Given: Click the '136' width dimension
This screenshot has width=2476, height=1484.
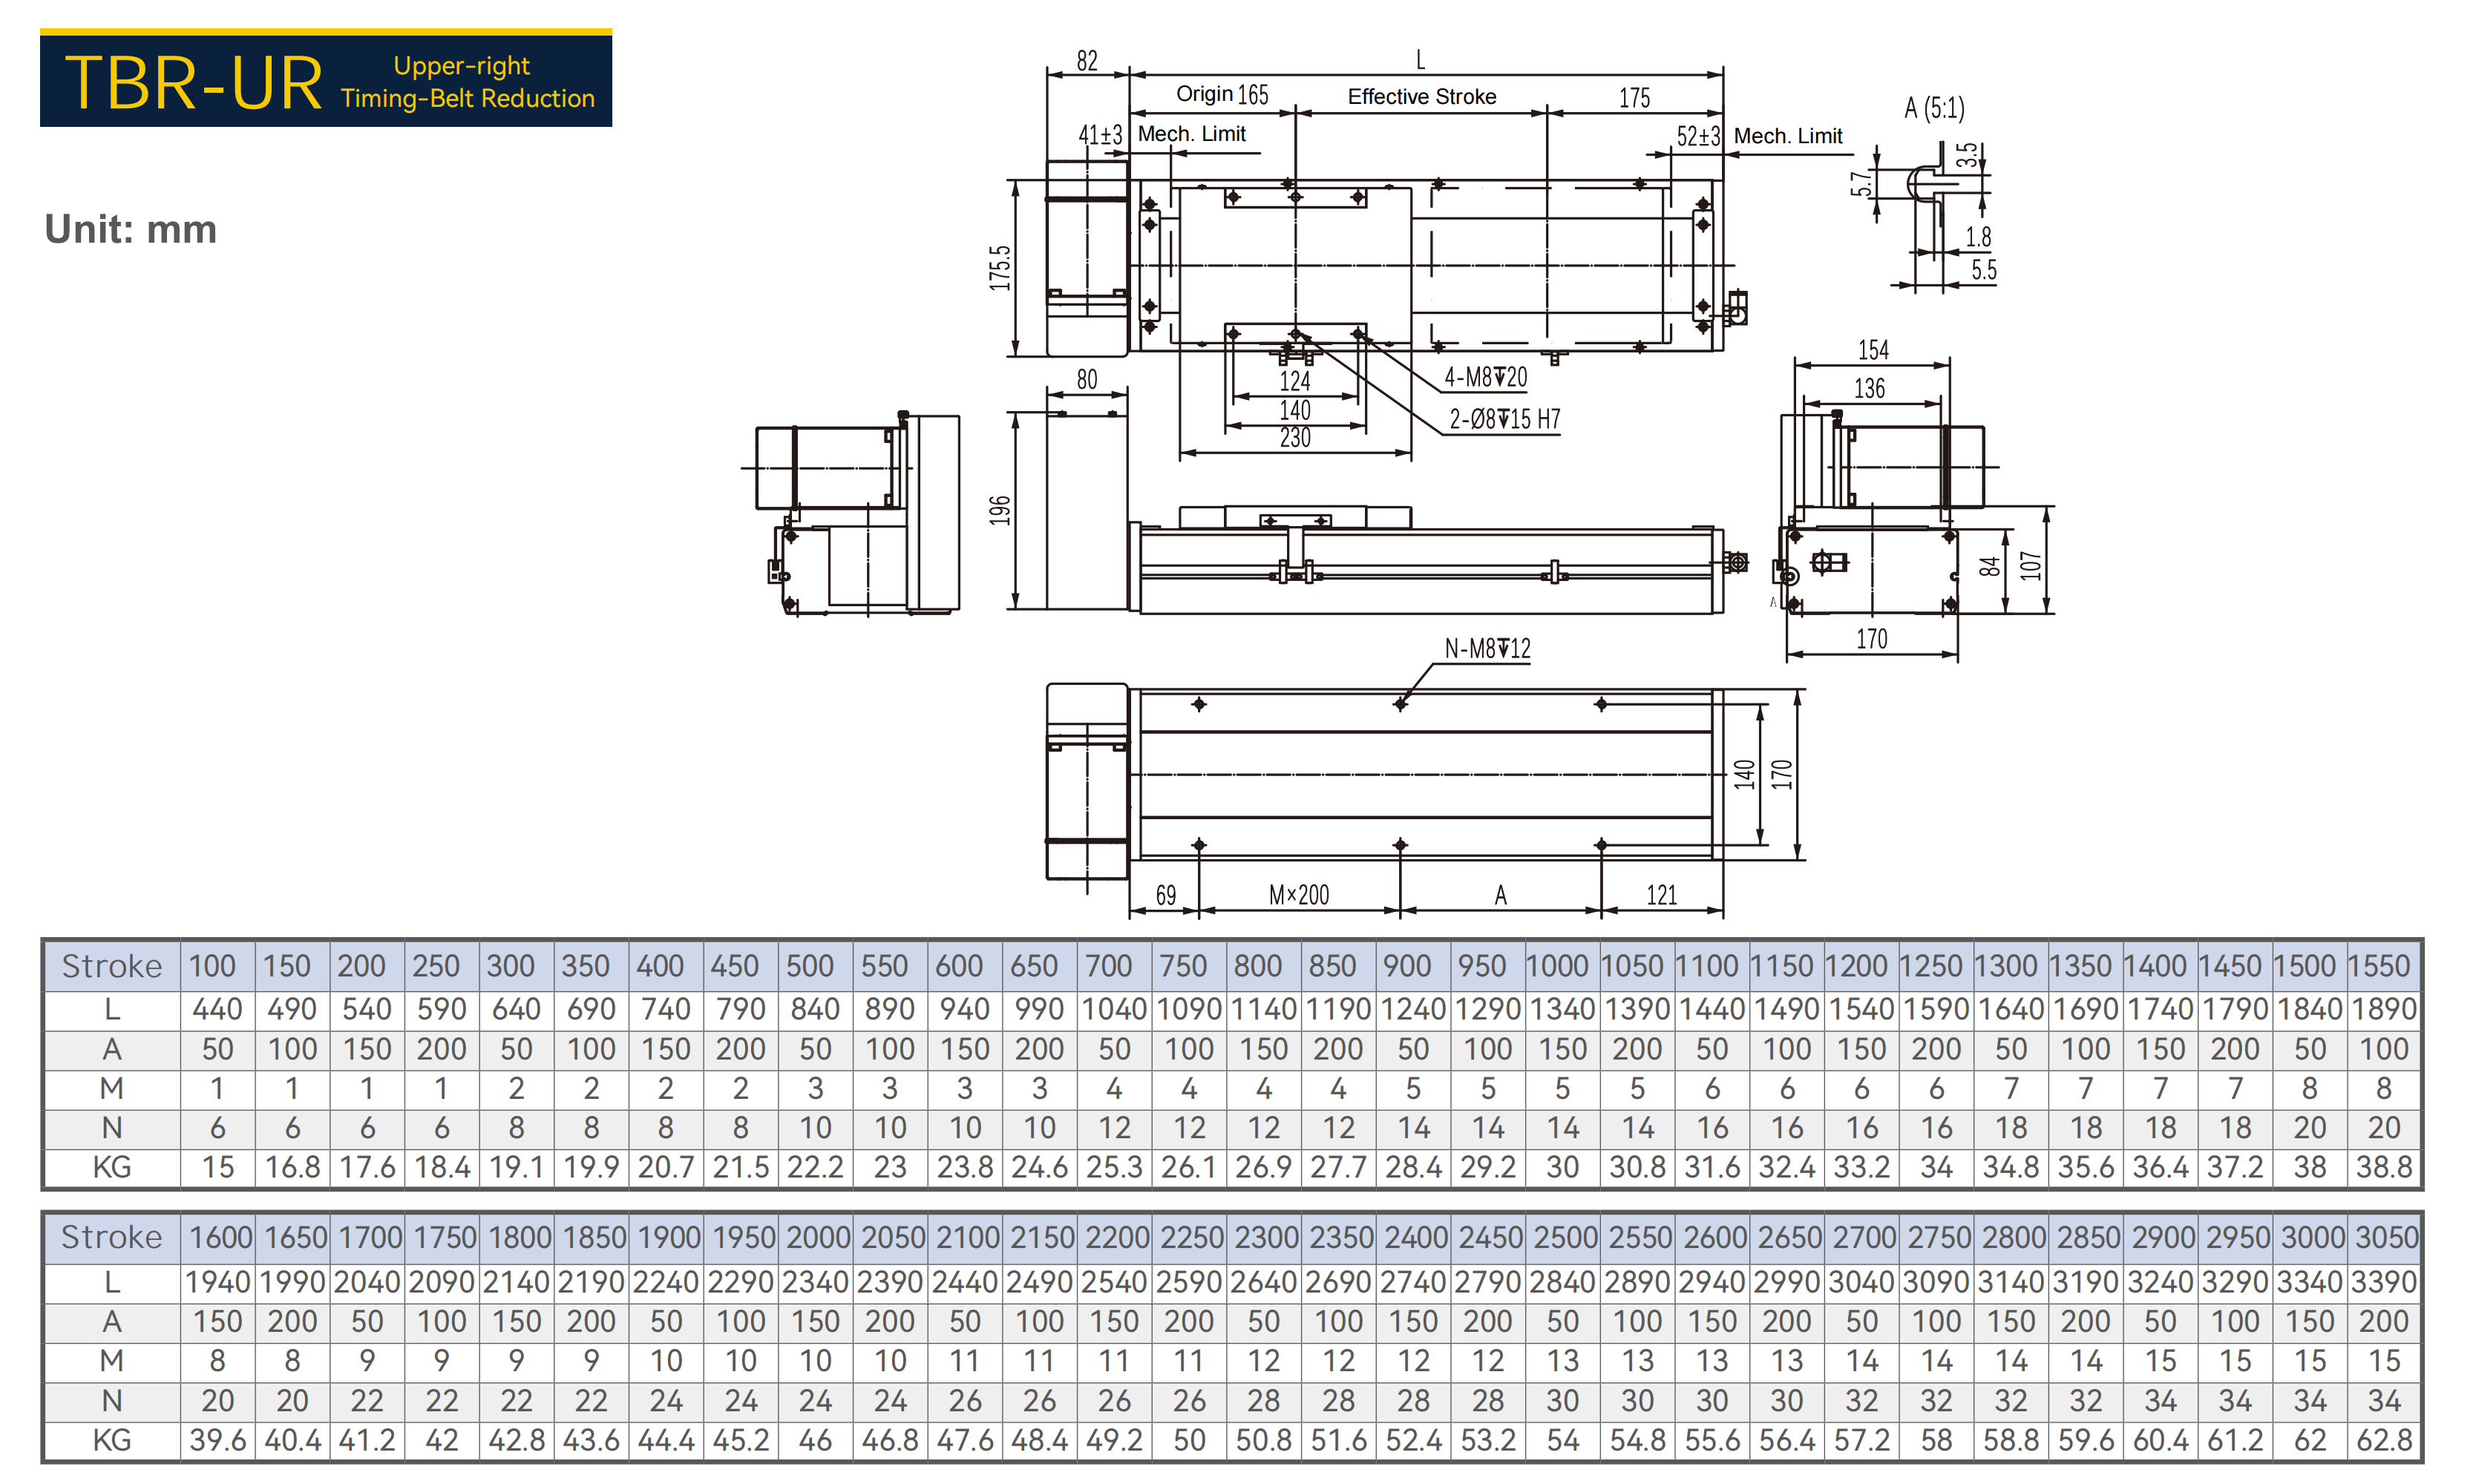Looking at the screenshot, I should (1869, 388).
